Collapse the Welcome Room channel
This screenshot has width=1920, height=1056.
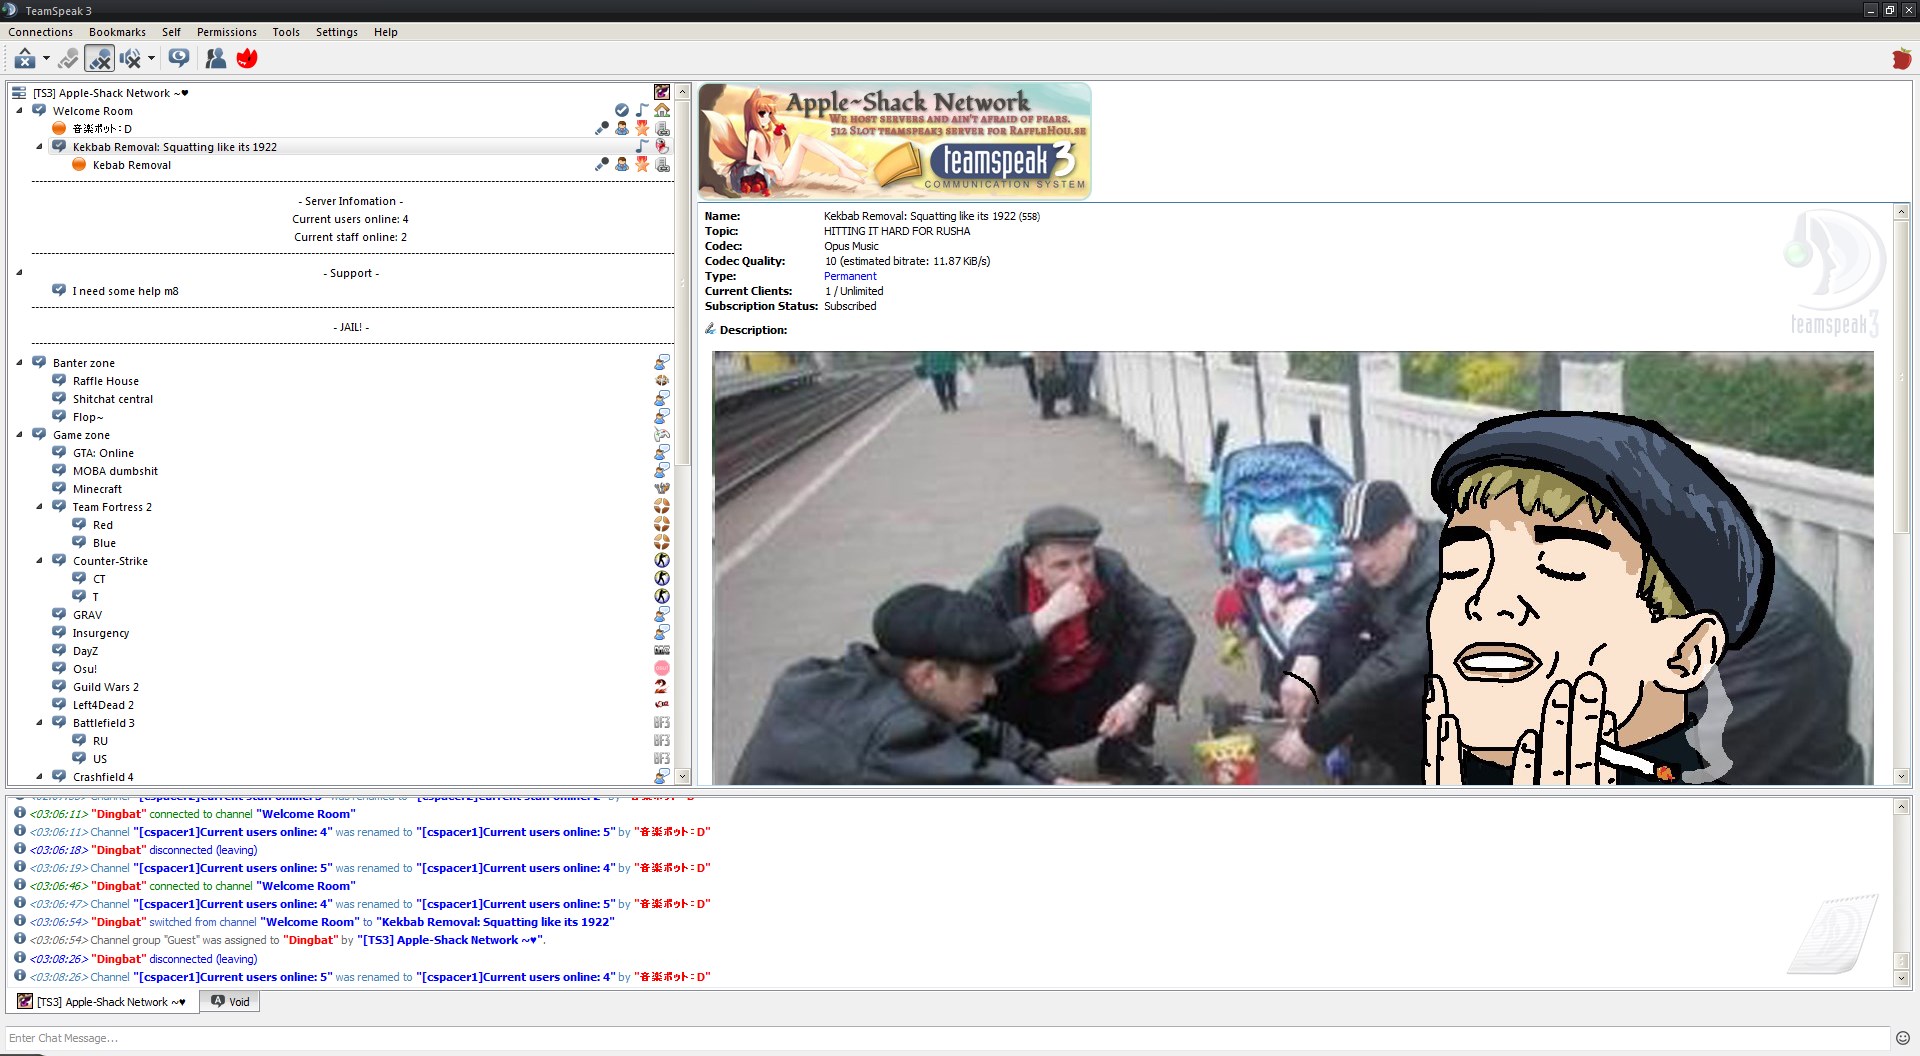[x=19, y=111]
